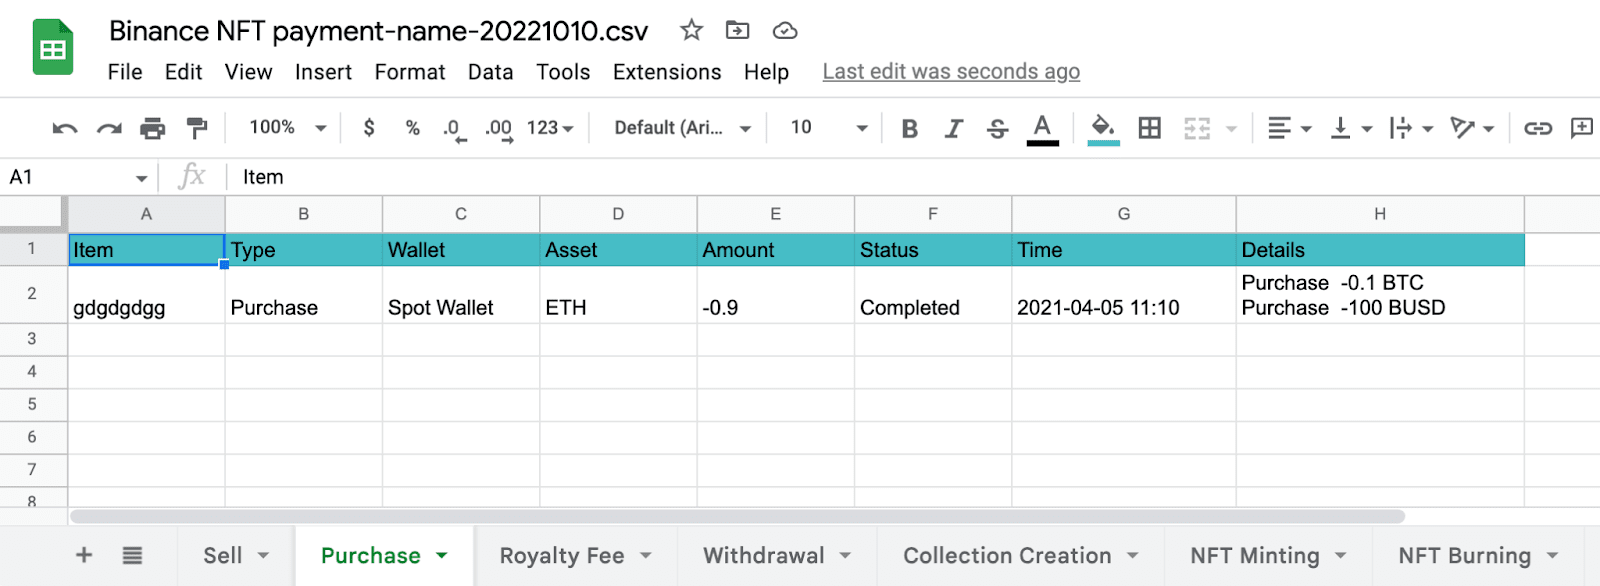Add a new sheet
Viewport: 1600px width, 586px height.
coord(84,555)
